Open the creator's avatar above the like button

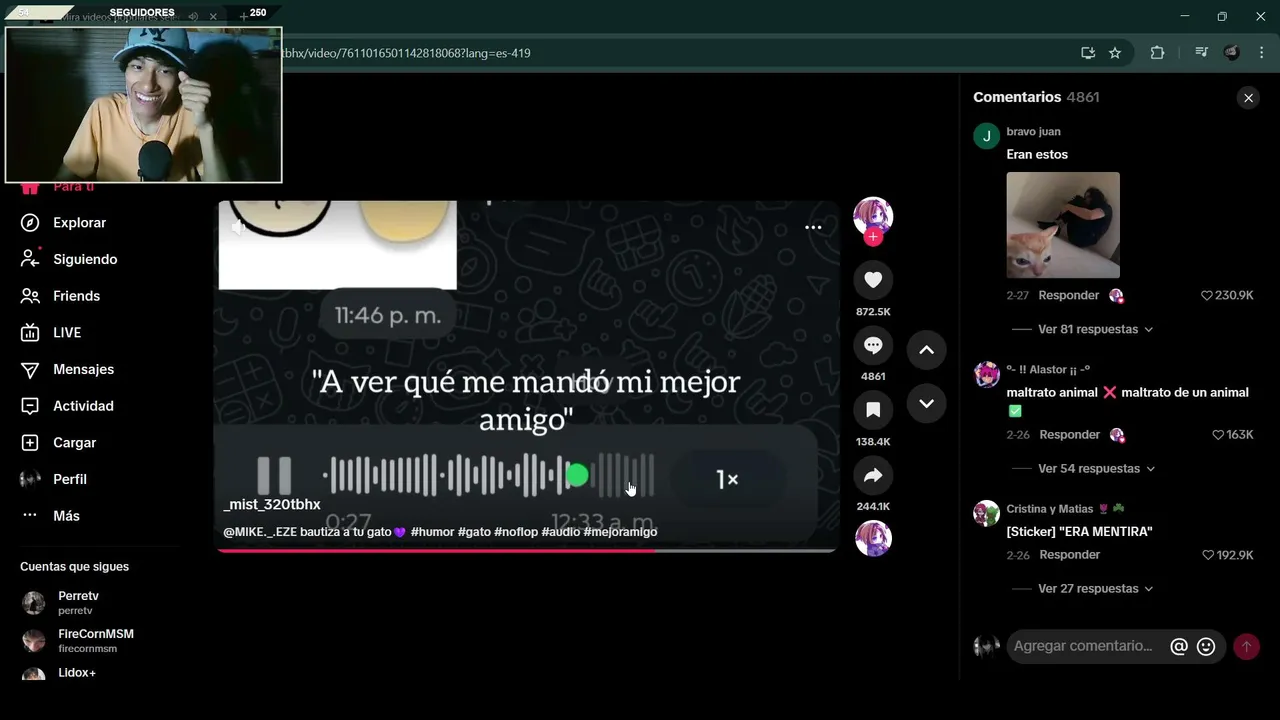click(x=873, y=216)
